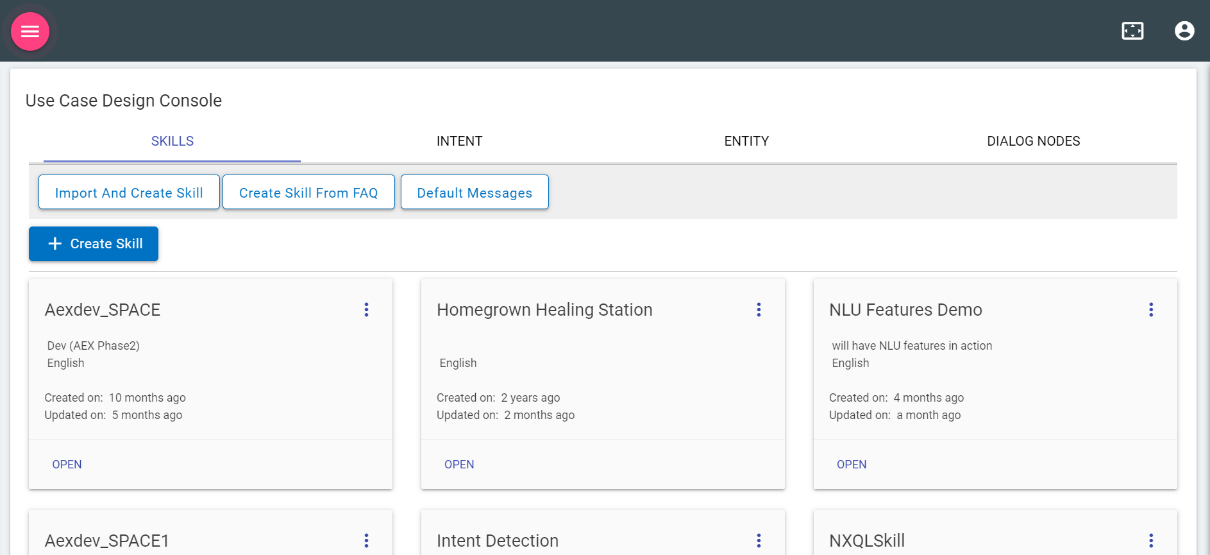Switch to the DIALOG NODES tab

1033,141
